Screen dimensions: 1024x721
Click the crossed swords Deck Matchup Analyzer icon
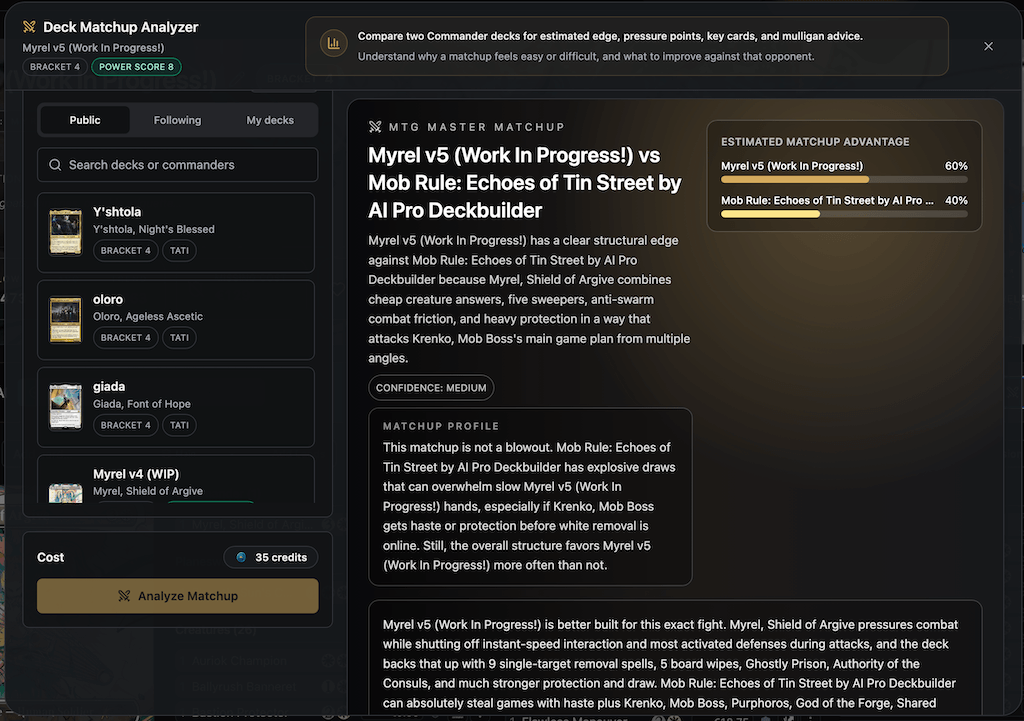(29, 27)
